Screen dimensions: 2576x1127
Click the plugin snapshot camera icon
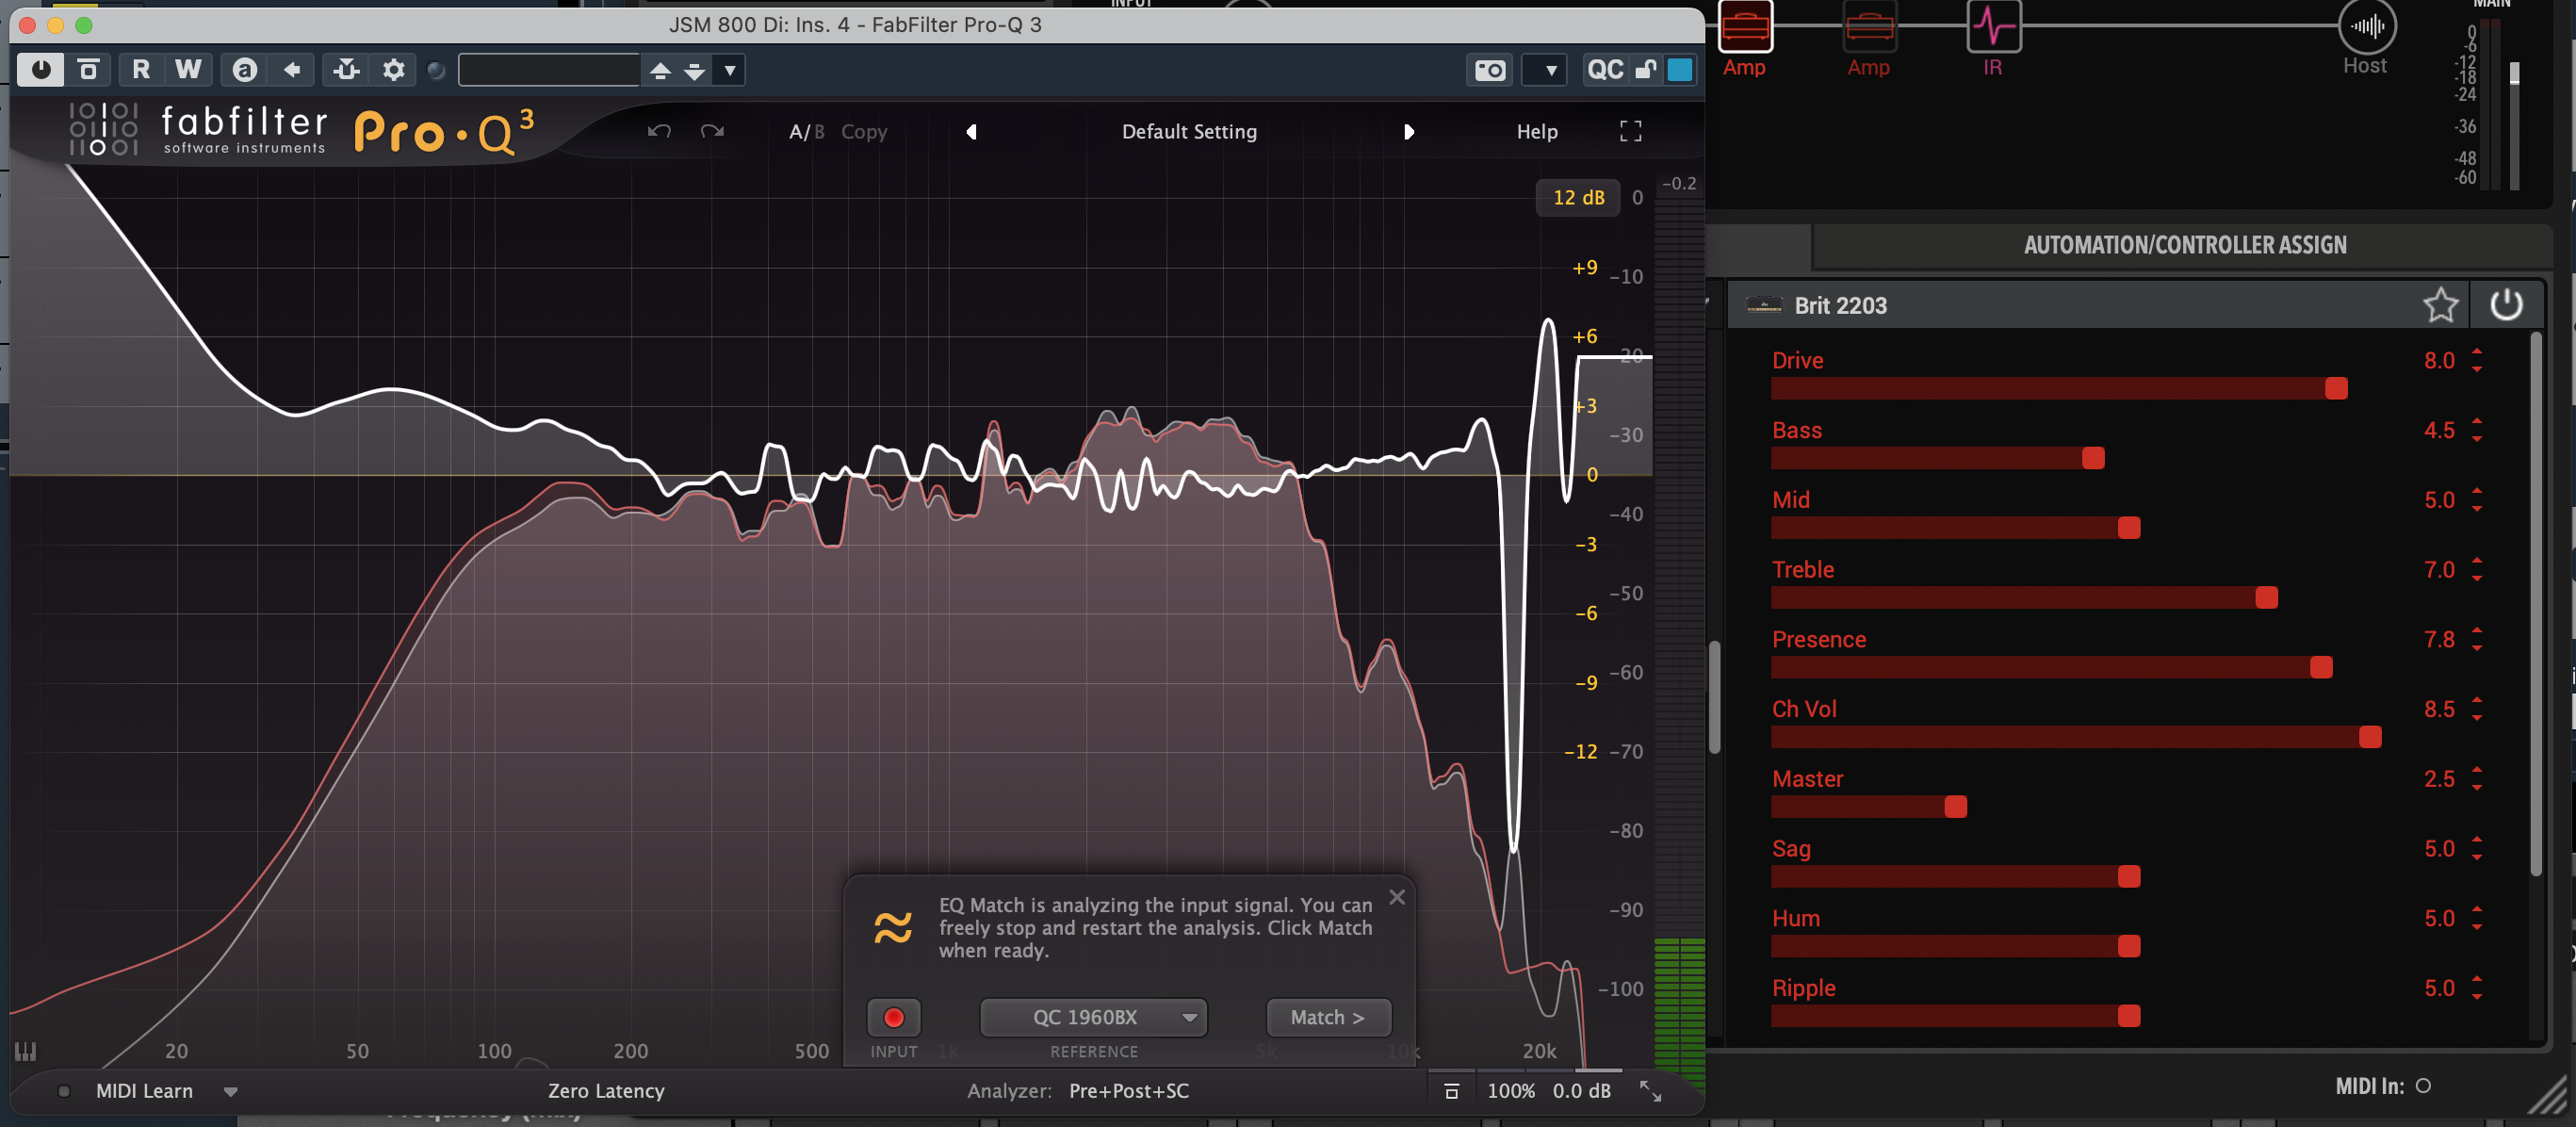click(1490, 70)
